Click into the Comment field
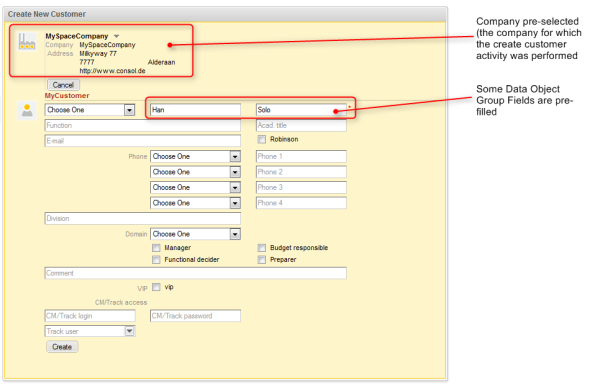600x386 pixels. [196, 273]
